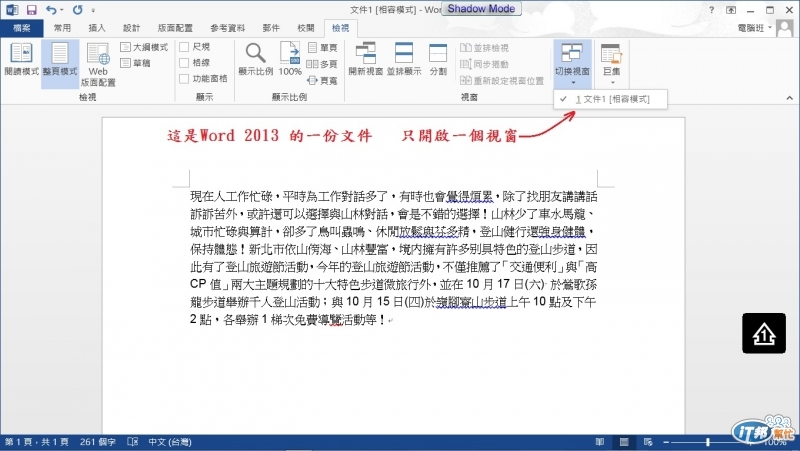Switch to 大綱模式 outline view

(144, 47)
